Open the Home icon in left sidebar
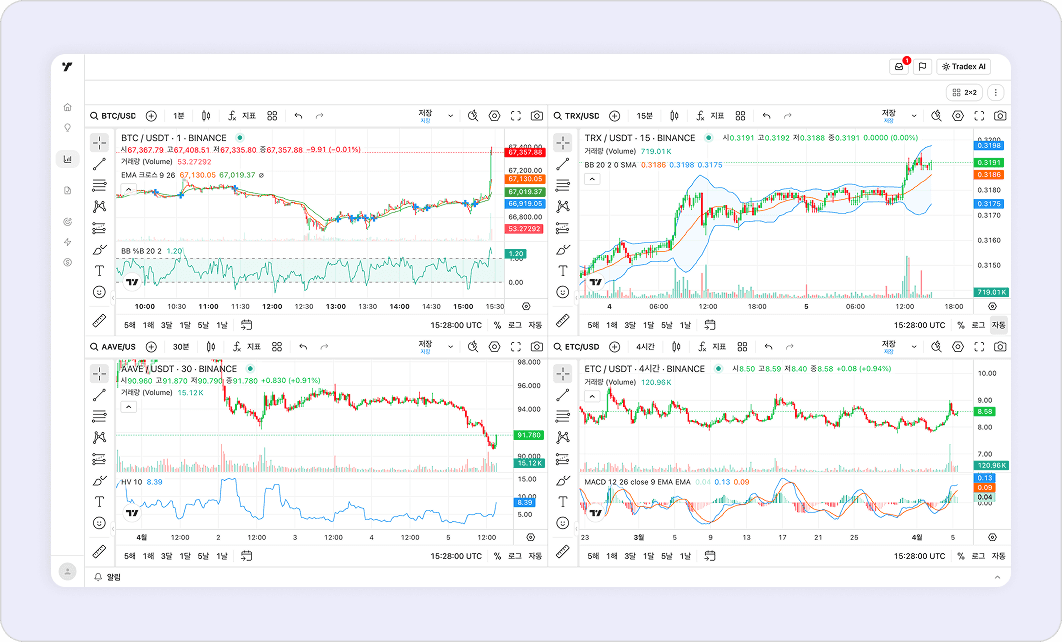Screen dimensions: 1062x642 (67, 107)
